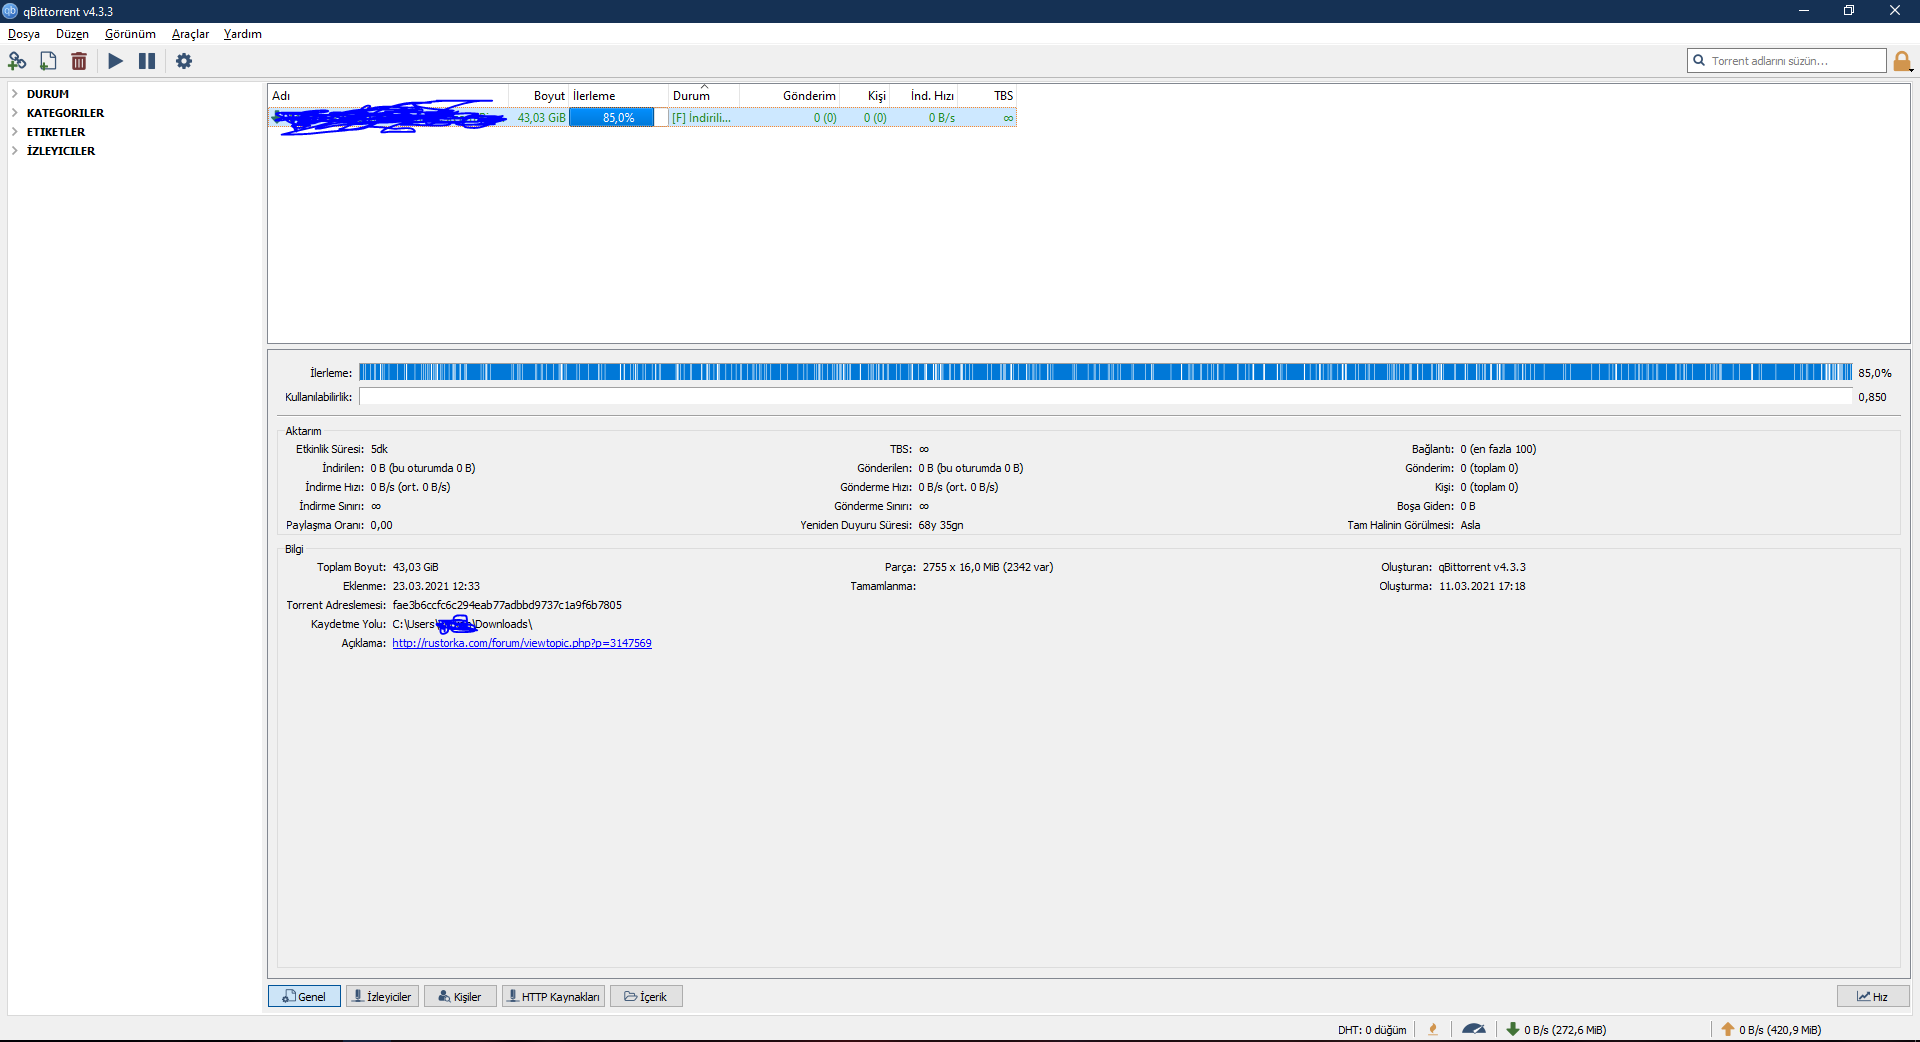Resume the torrent with the play icon
The image size is (1920, 1042).
point(116,61)
